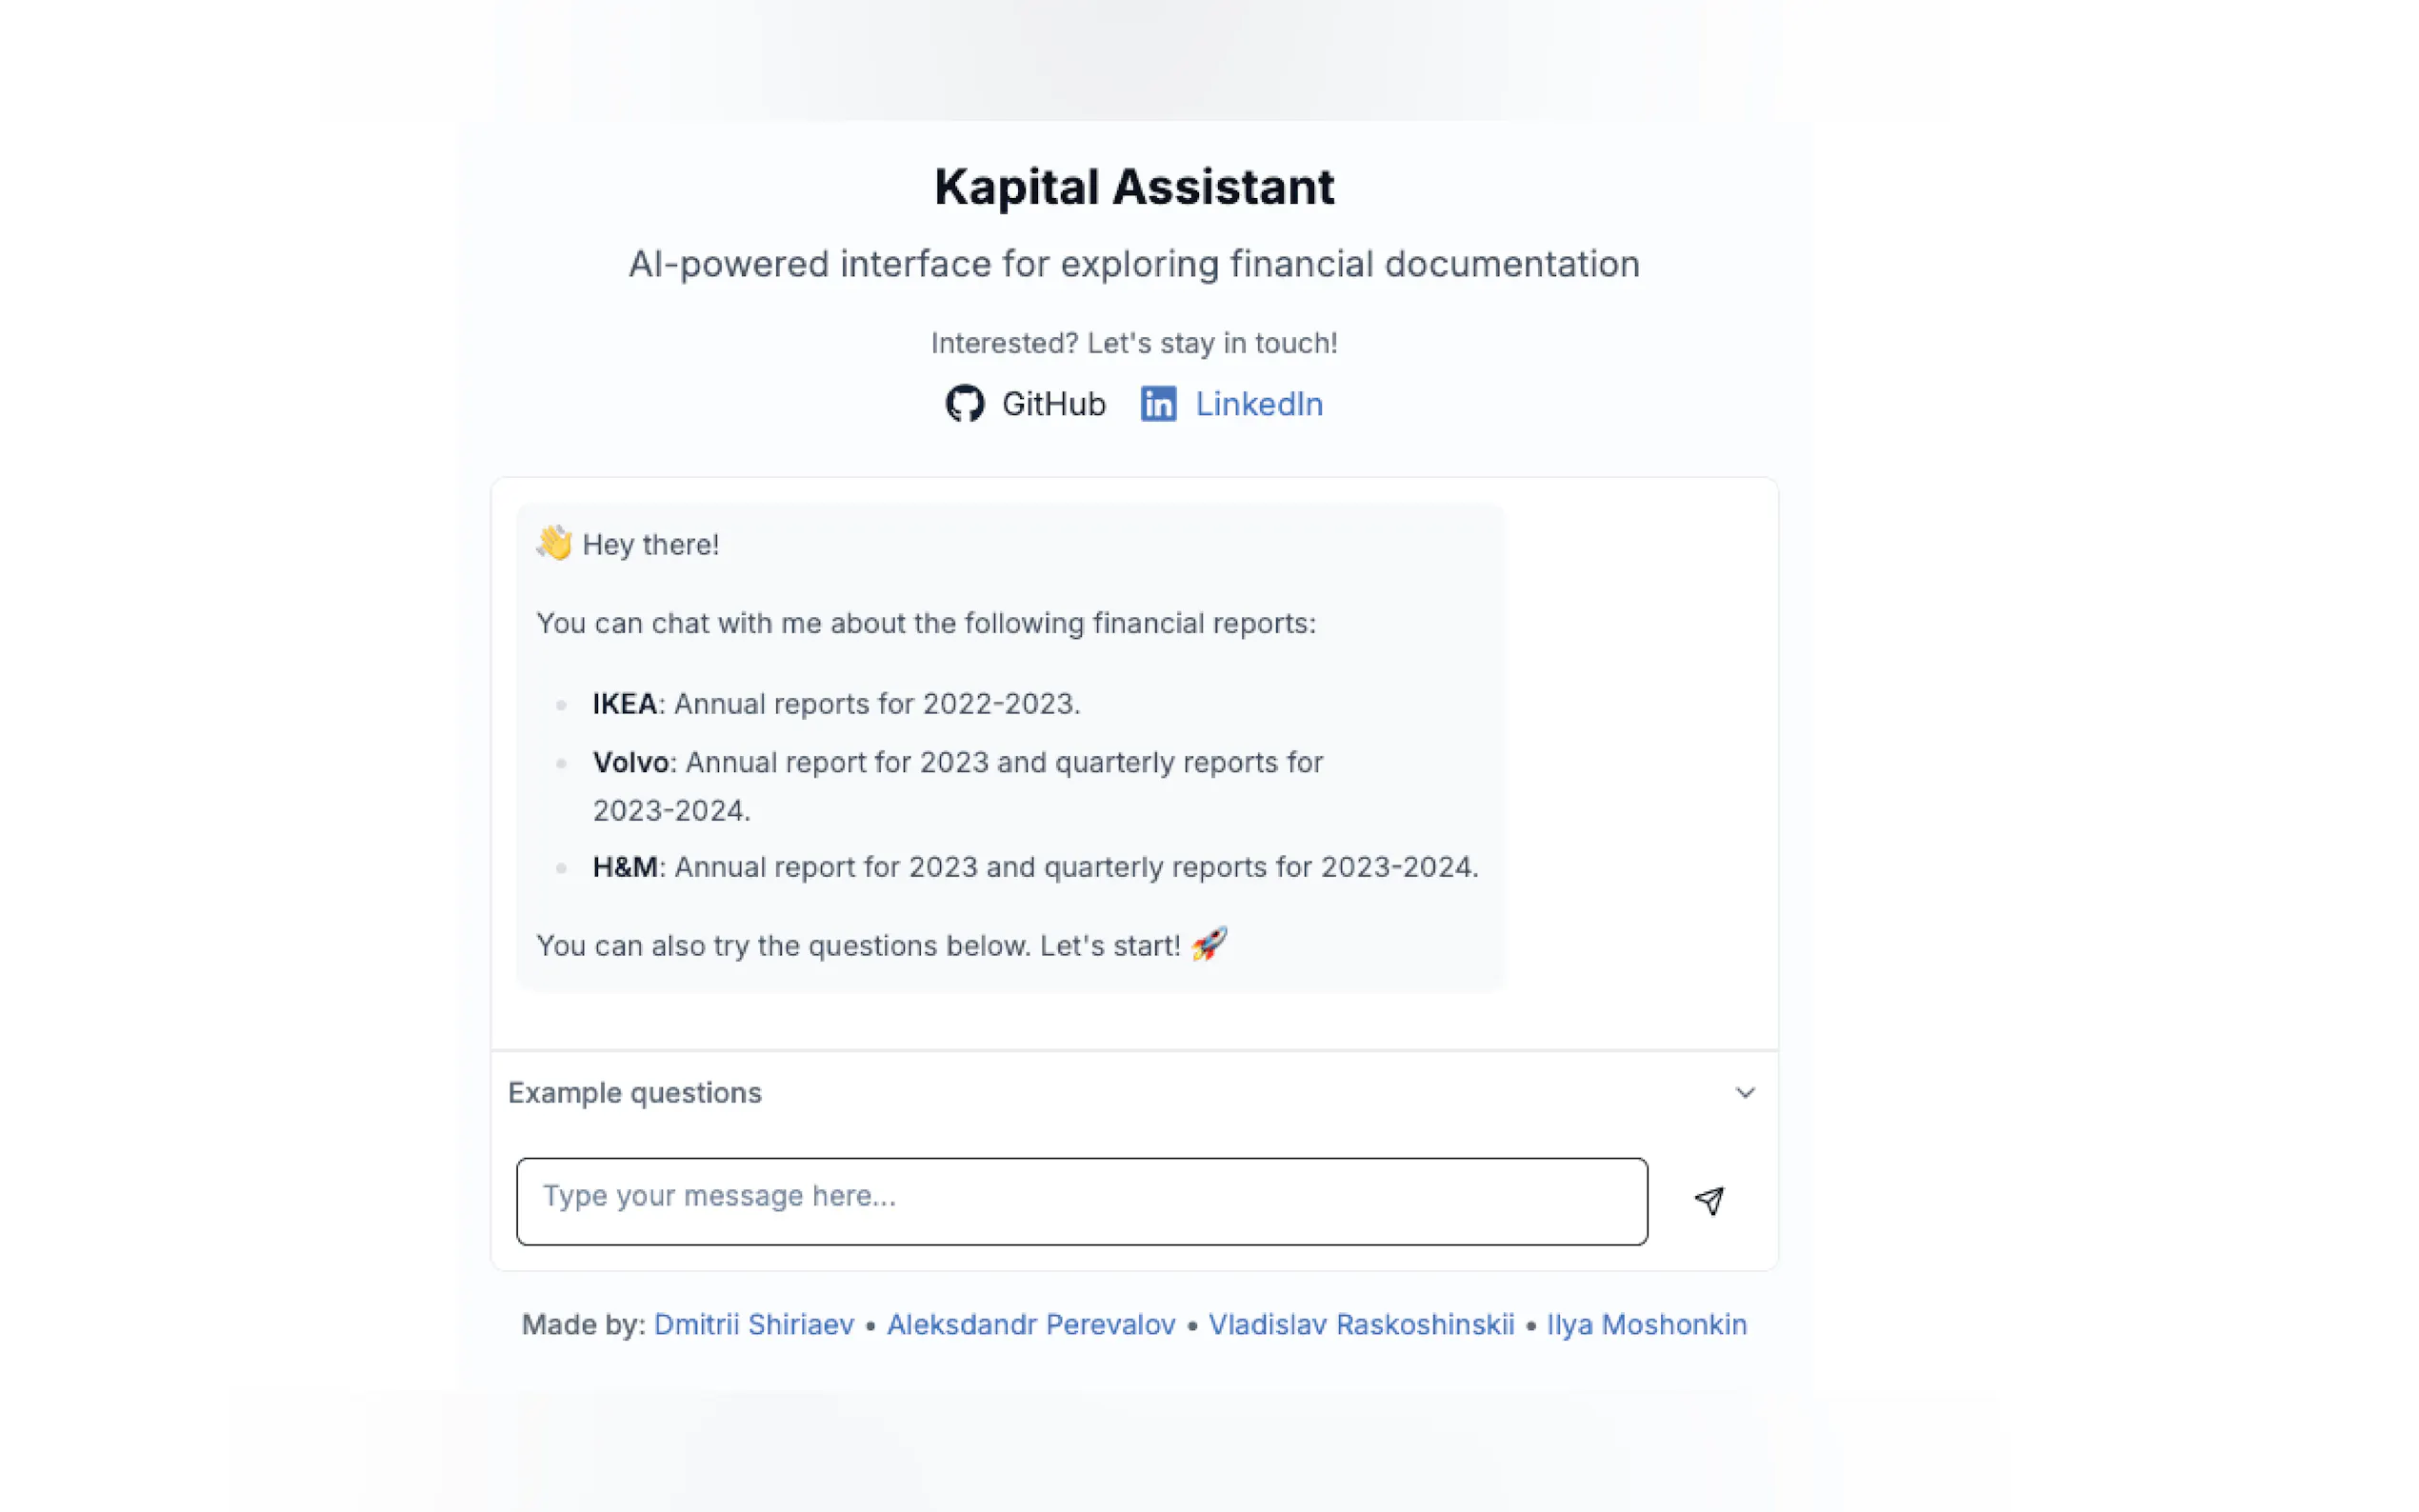Click the bold Volvo report entry
Screen dimensions: 2419x1512
(630, 762)
